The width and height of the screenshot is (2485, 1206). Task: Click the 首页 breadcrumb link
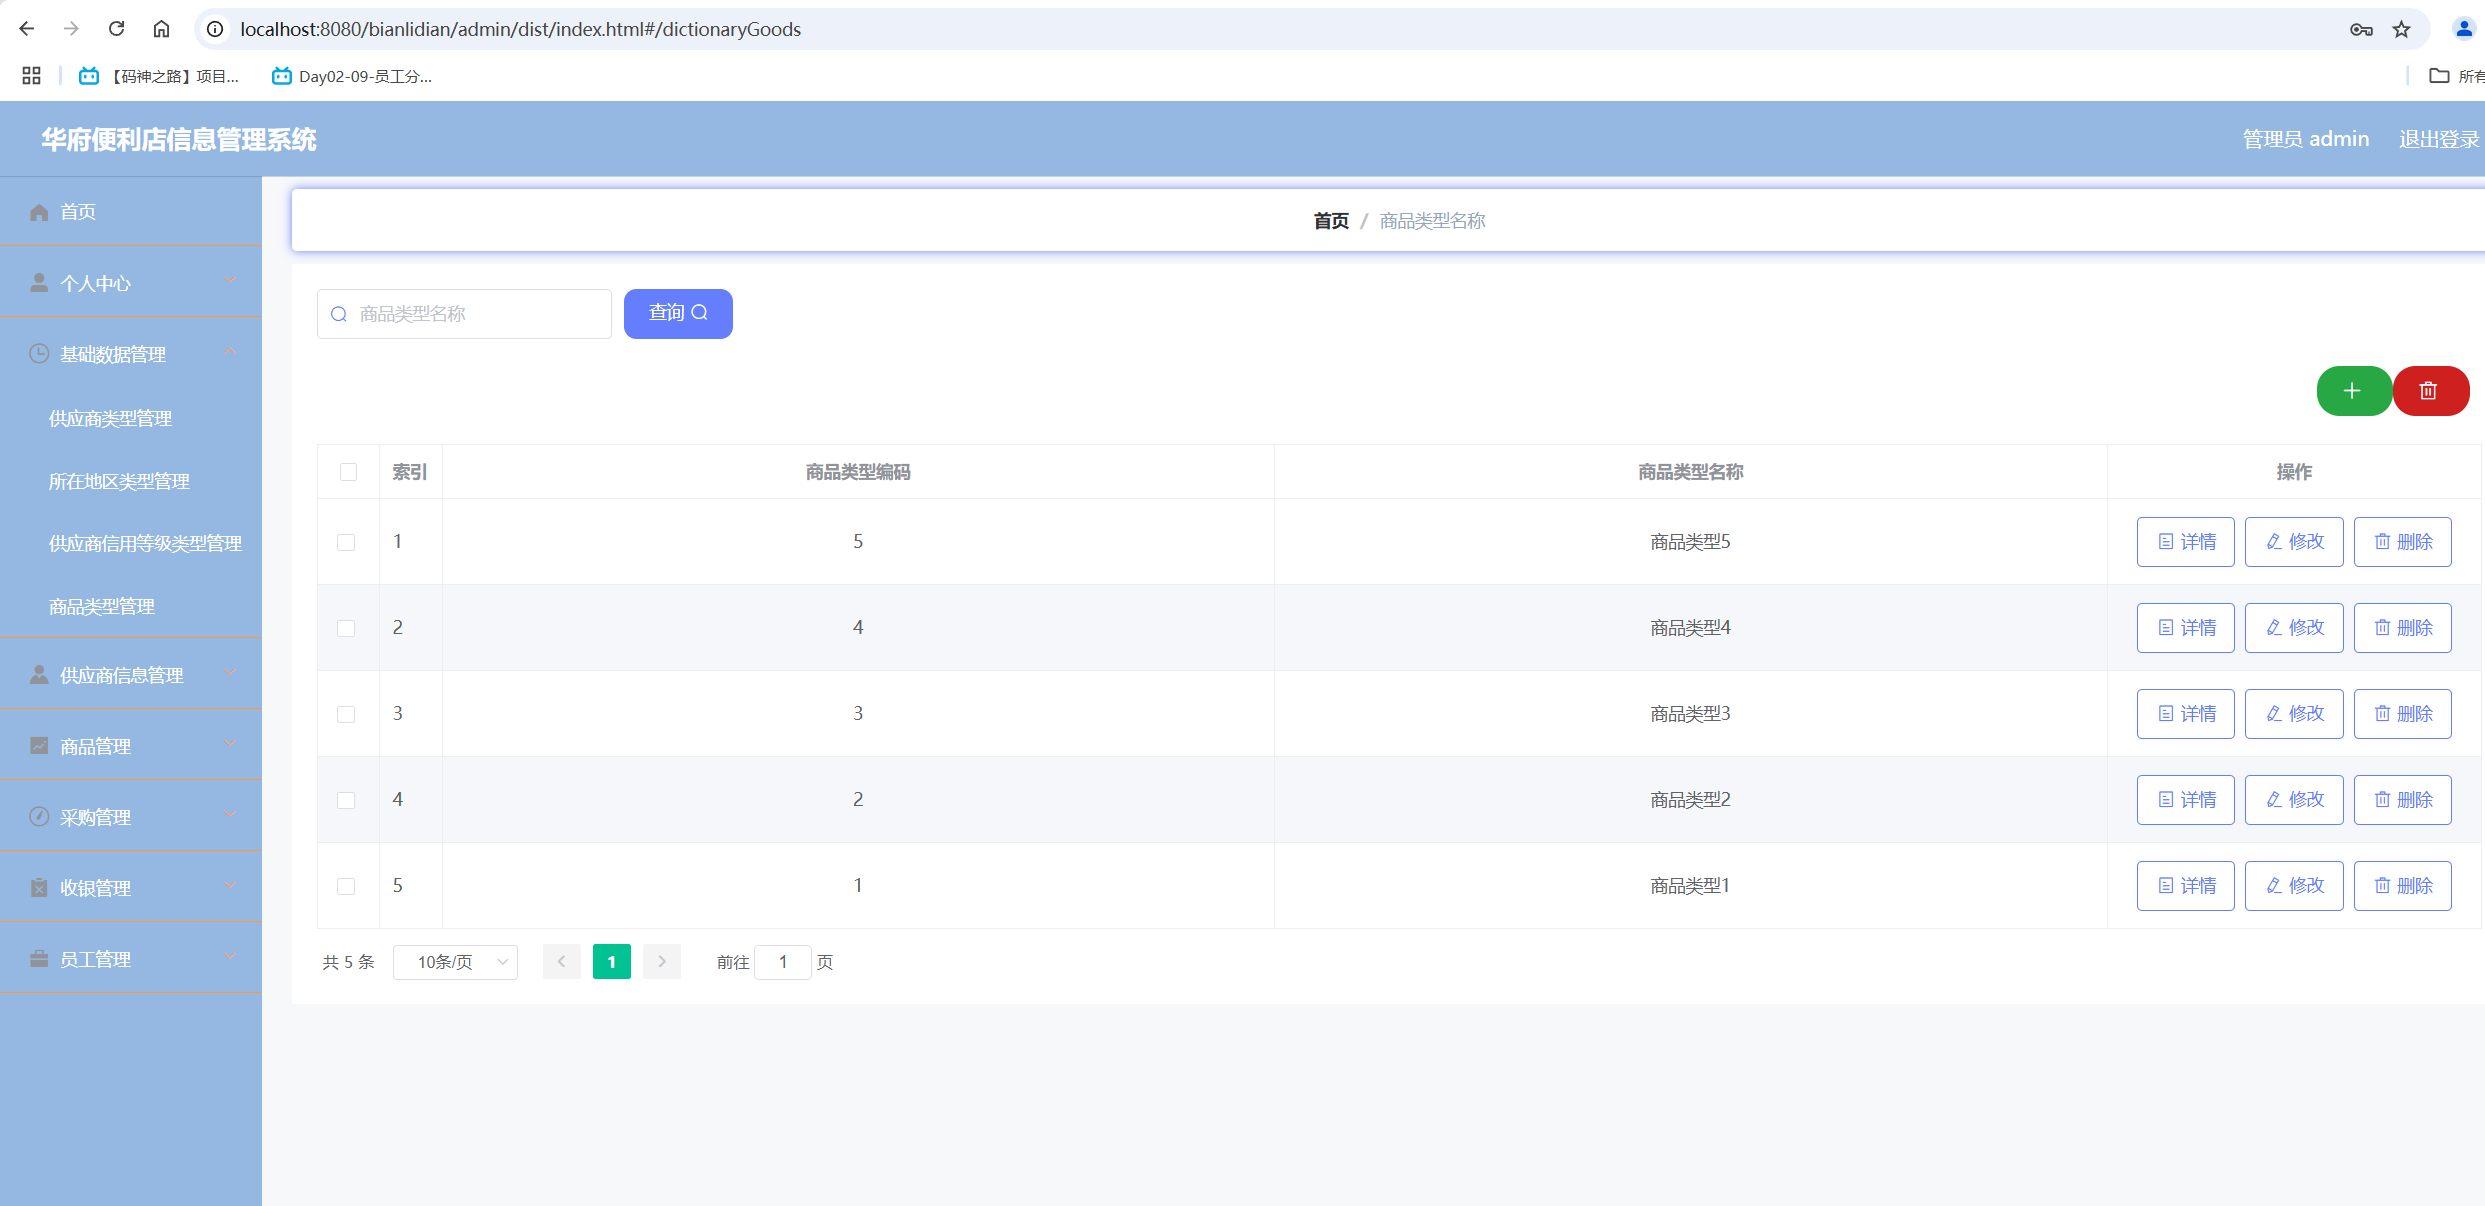click(x=1331, y=221)
